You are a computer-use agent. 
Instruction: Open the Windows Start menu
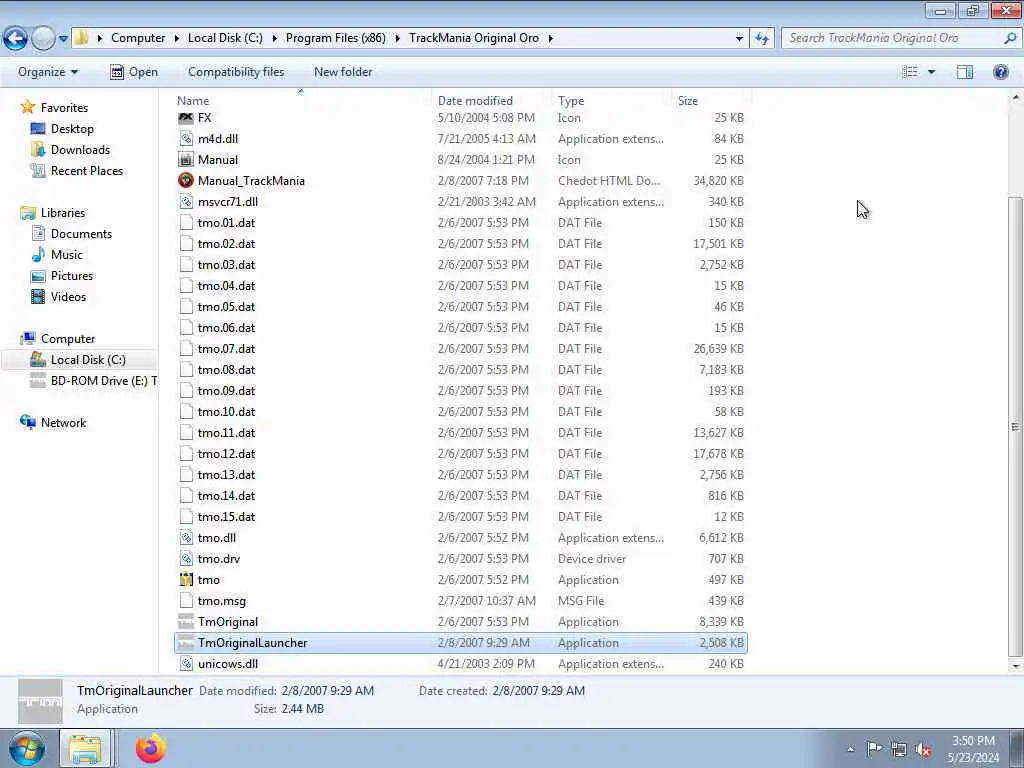pyautogui.click(x=27, y=748)
